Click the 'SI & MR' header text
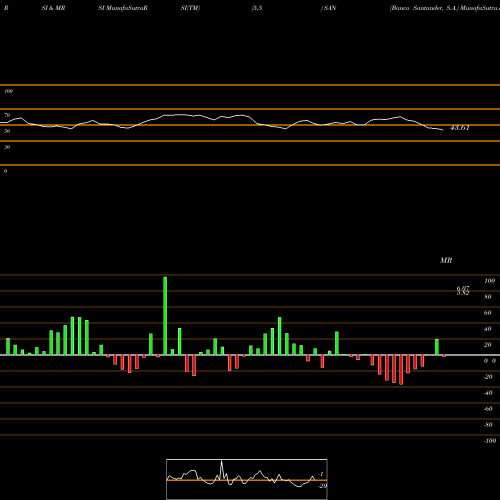 53,8
